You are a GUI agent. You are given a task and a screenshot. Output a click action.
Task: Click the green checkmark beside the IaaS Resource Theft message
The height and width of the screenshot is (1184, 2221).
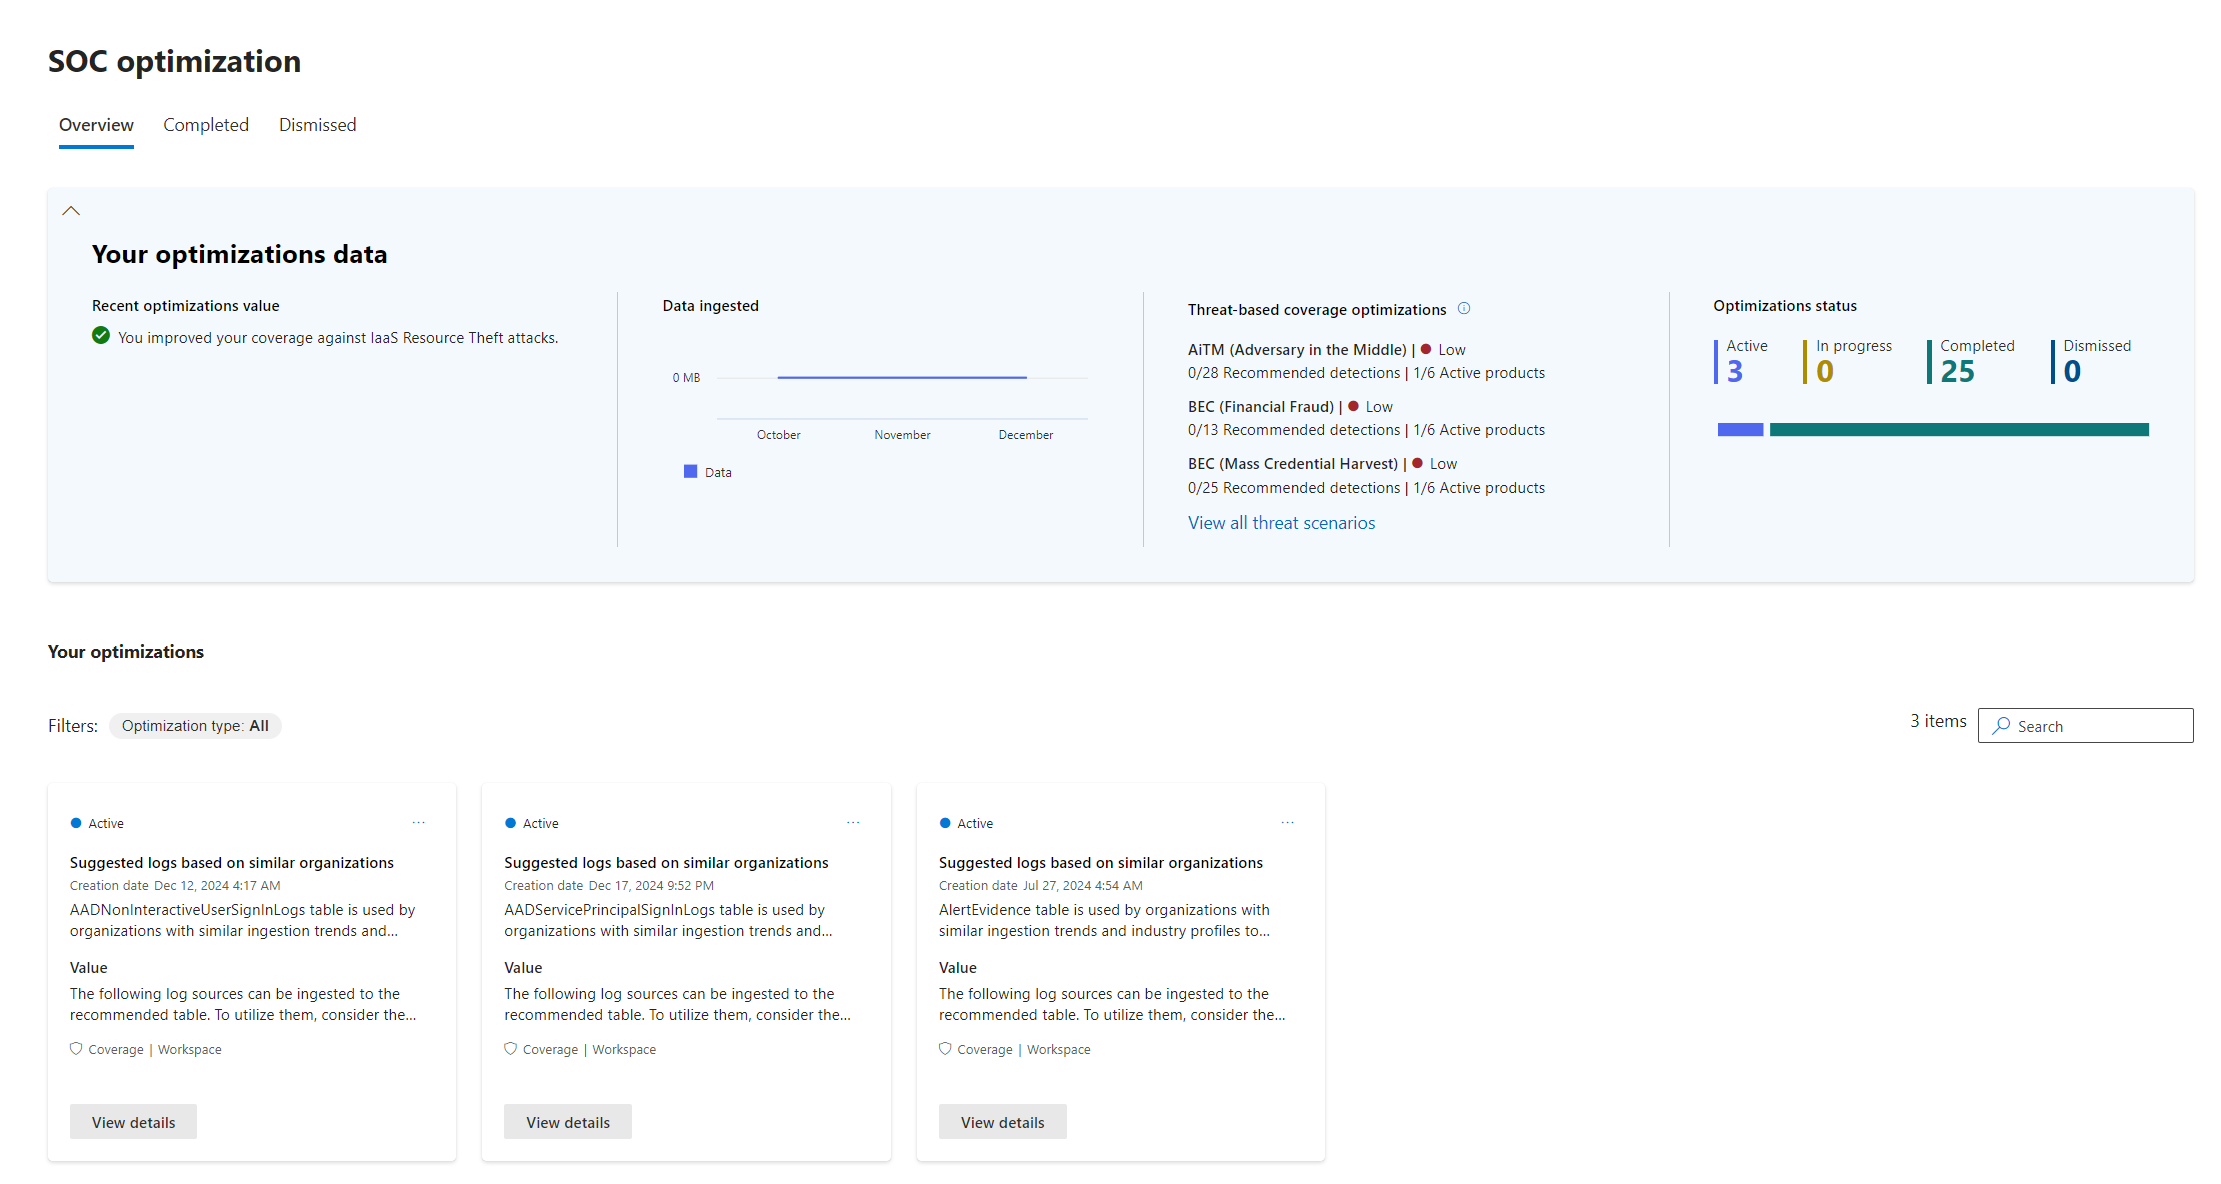(x=101, y=336)
